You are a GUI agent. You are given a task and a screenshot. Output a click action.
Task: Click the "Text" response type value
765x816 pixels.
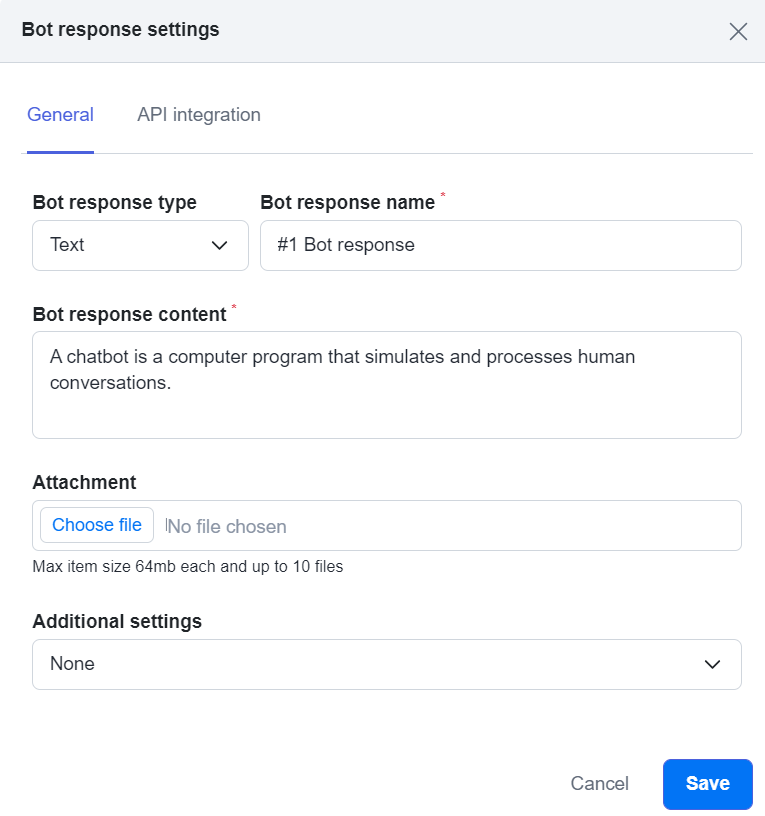pyautogui.click(x=67, y=245)
